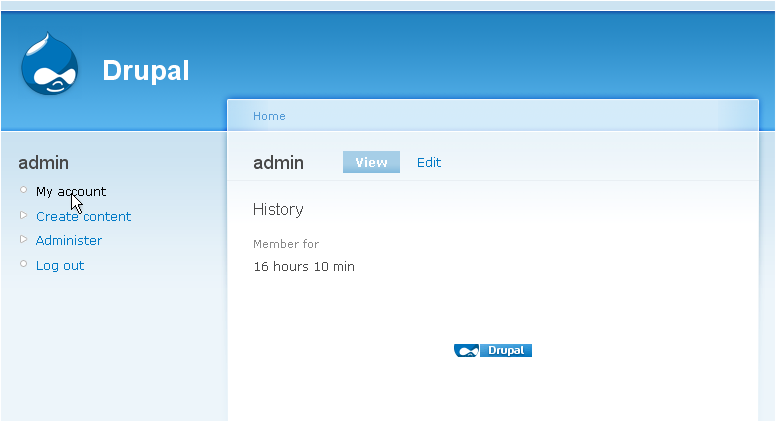Switch to the View tab

coord(371,162)
